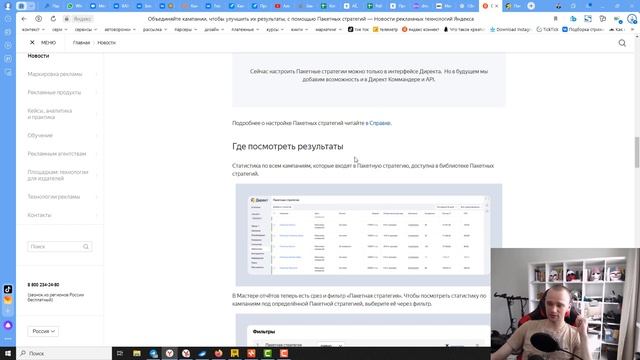Open Firefox from the taskbar
Image resolution: width=640 pixels, height=360 pixels.
(218, 353)
